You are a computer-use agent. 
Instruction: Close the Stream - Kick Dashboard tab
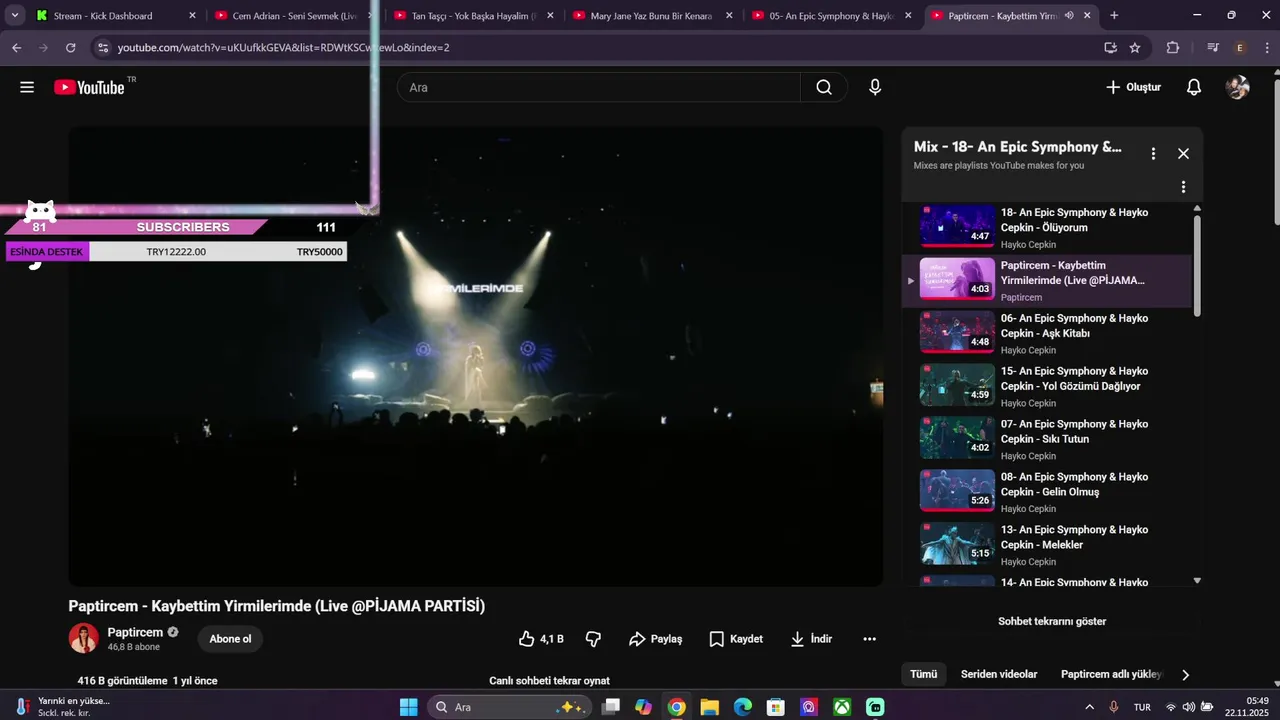(x=192, y=16)
